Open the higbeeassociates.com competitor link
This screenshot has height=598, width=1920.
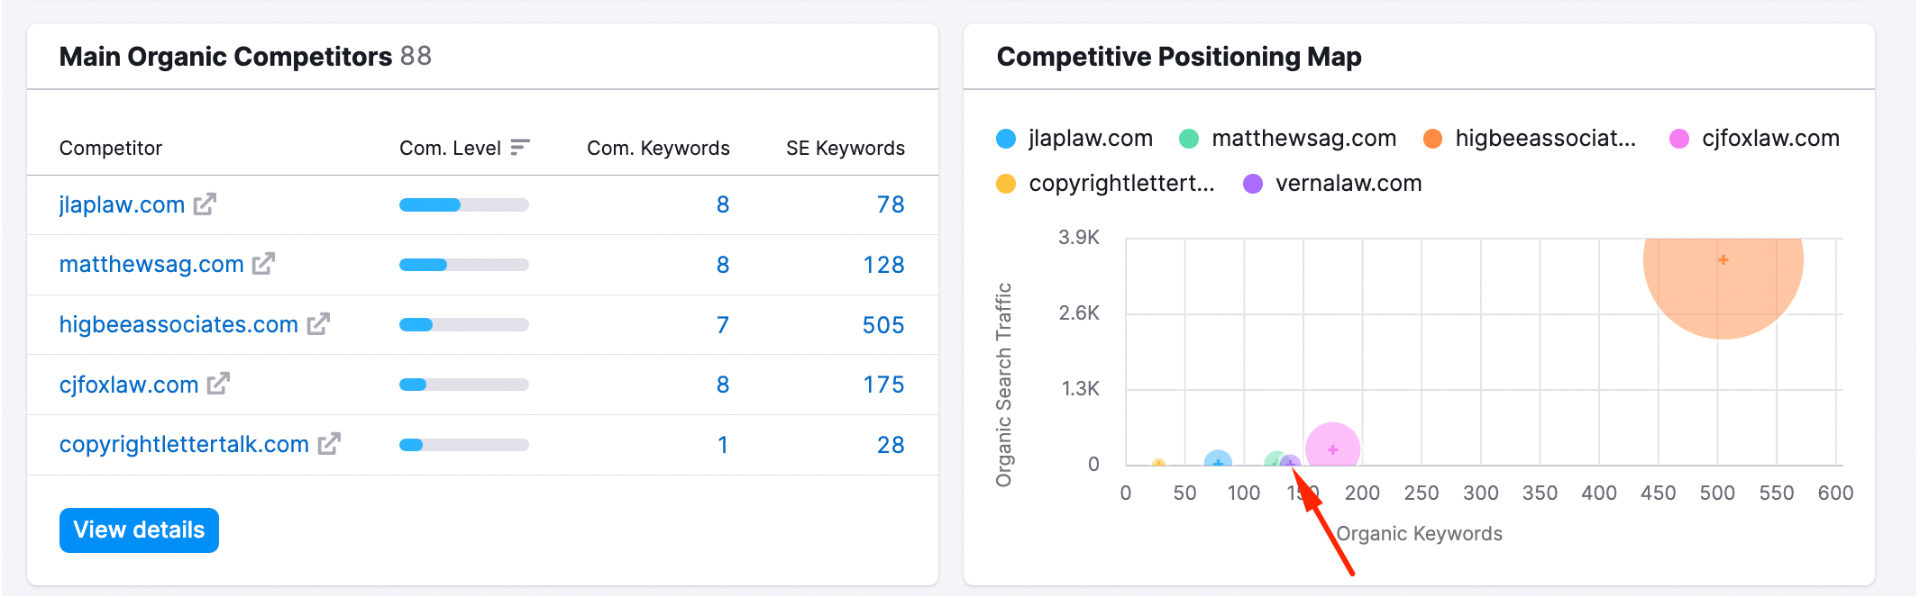coord(178,325)
